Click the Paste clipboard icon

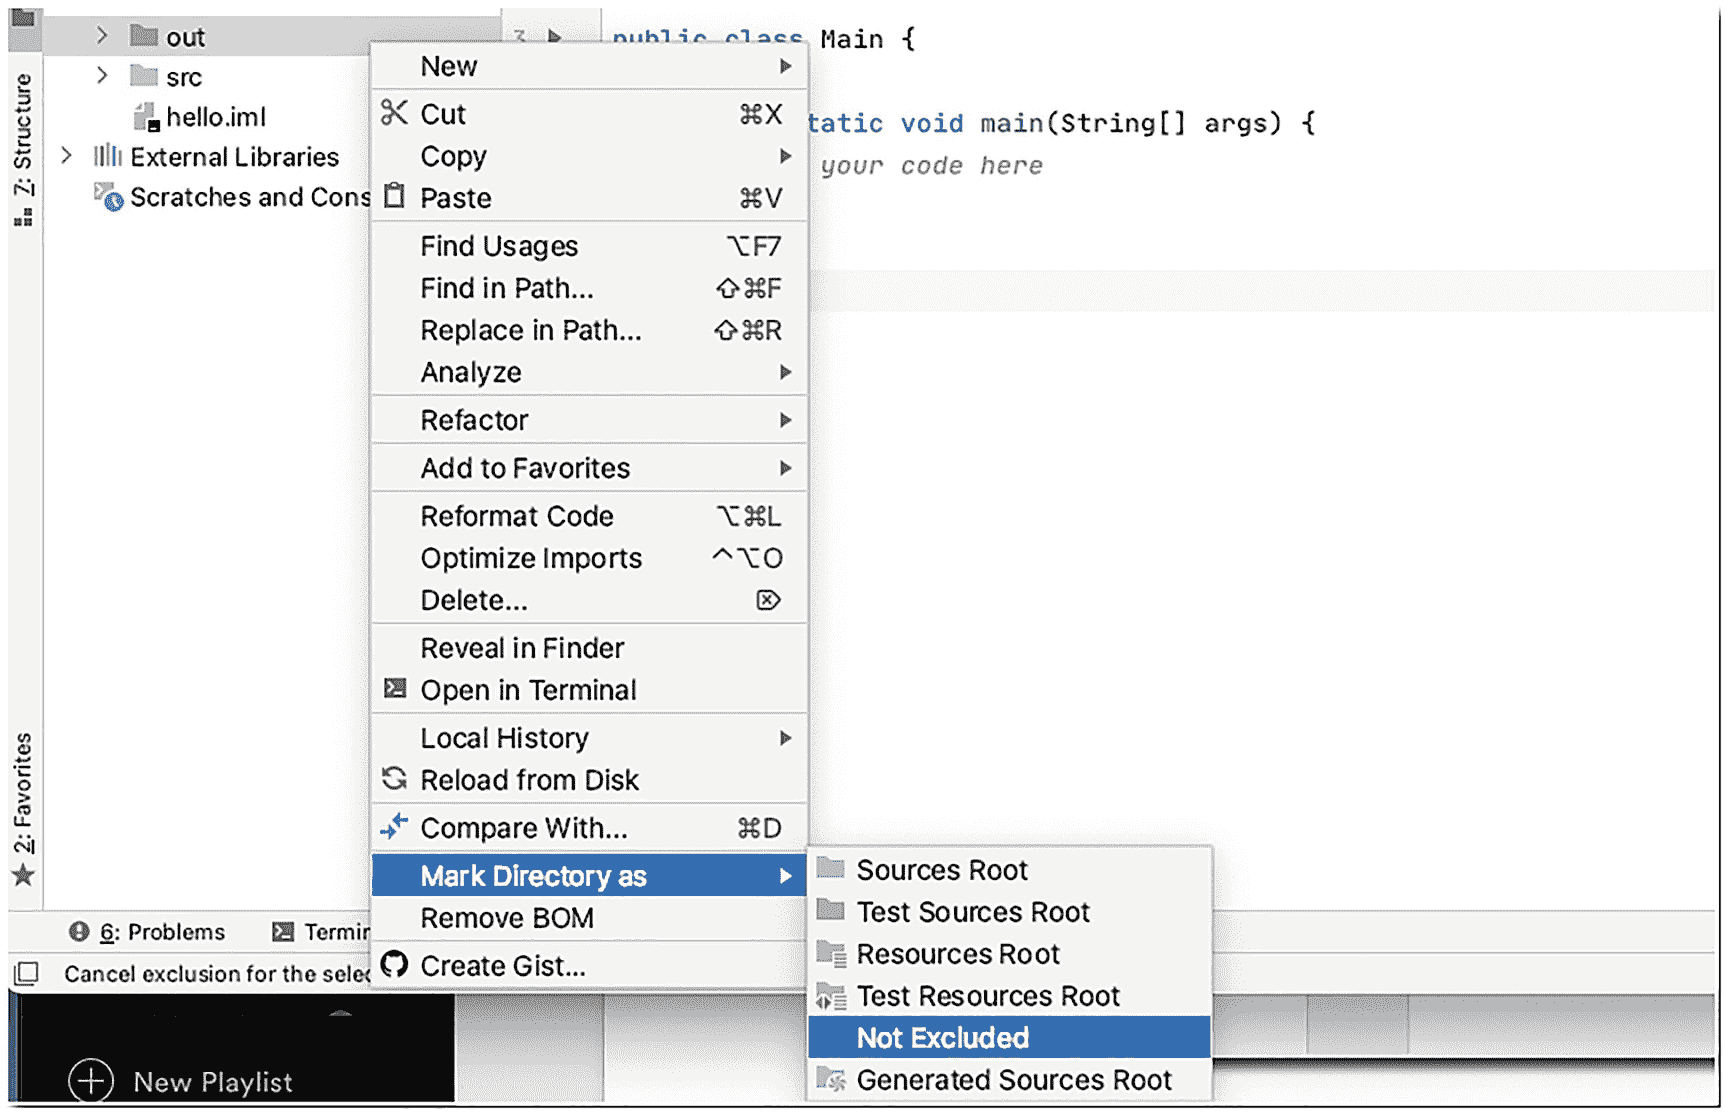point(395,196)
